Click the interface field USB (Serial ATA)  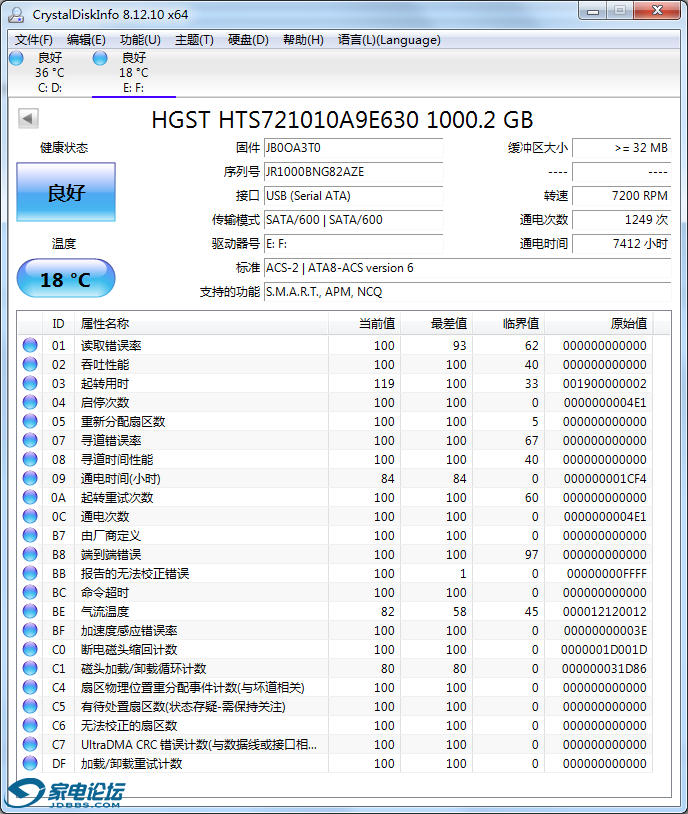[354, 196]
